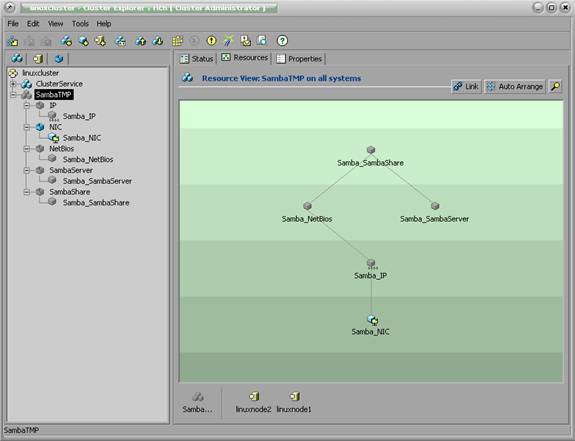This screenshot has width=575, height=441.
Task: Click the magnifier icon beside Auto Arrange
Action: coord(555,87)
